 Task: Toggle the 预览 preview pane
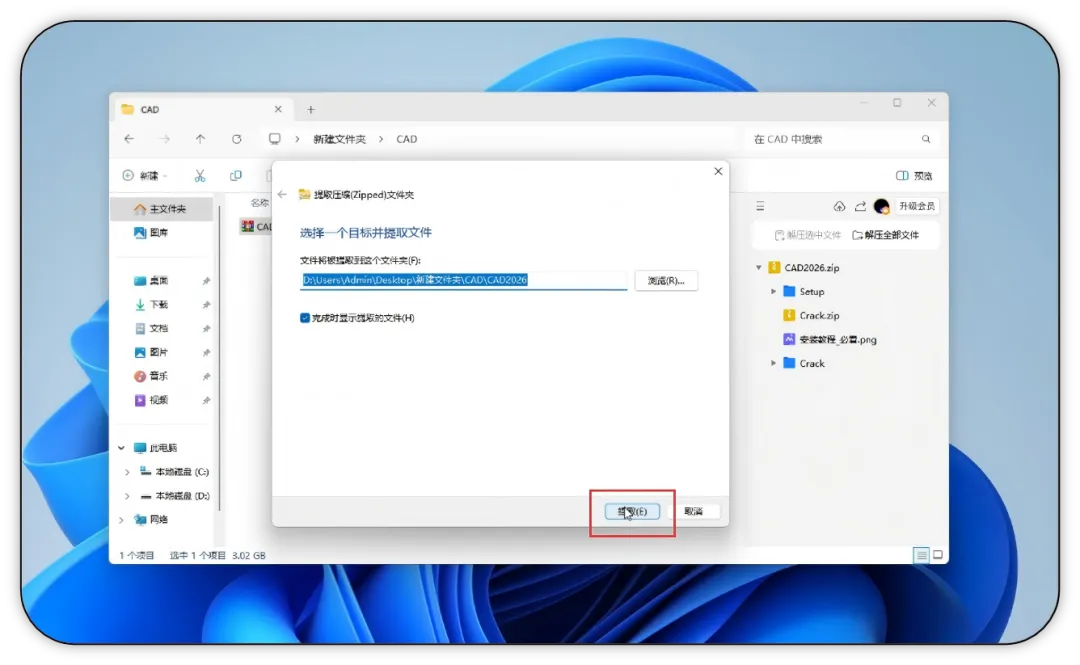pyautogui.click(x=914, y=176)
